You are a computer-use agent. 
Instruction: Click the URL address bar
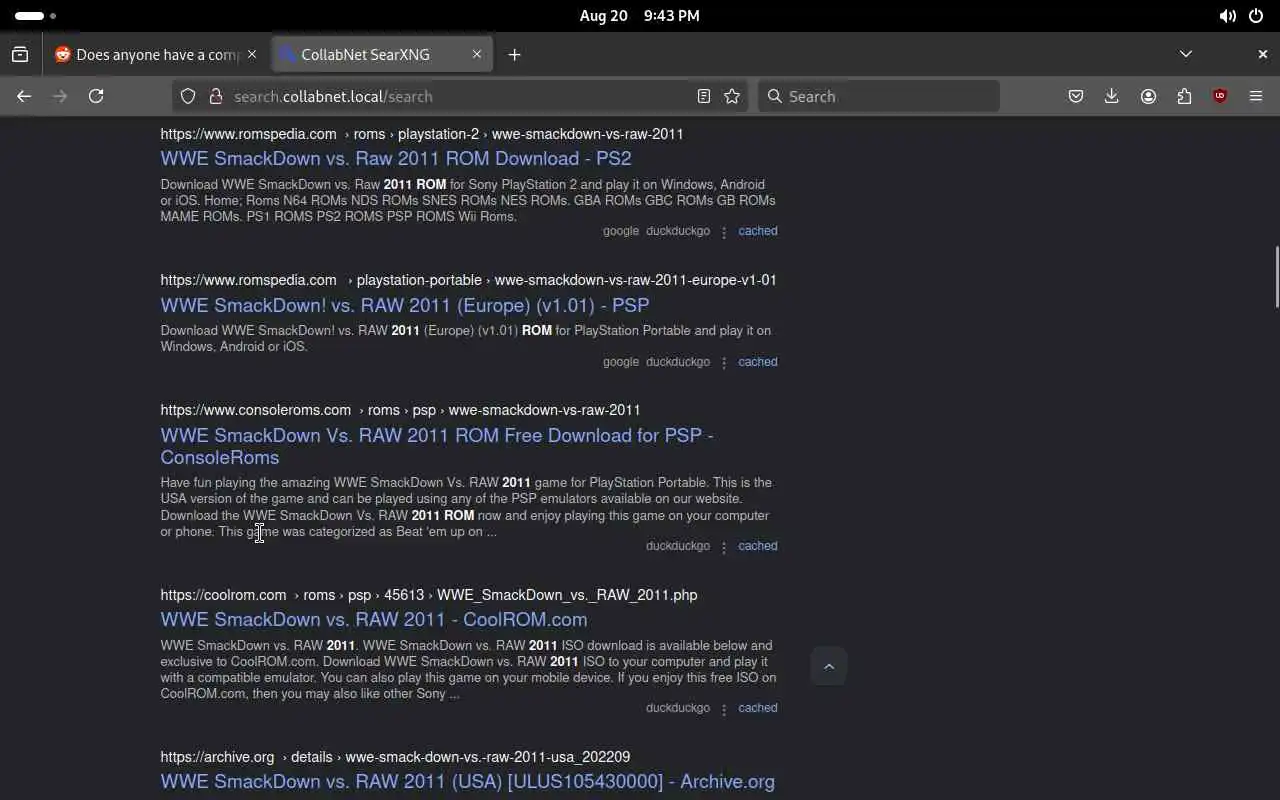click(460, 96)
